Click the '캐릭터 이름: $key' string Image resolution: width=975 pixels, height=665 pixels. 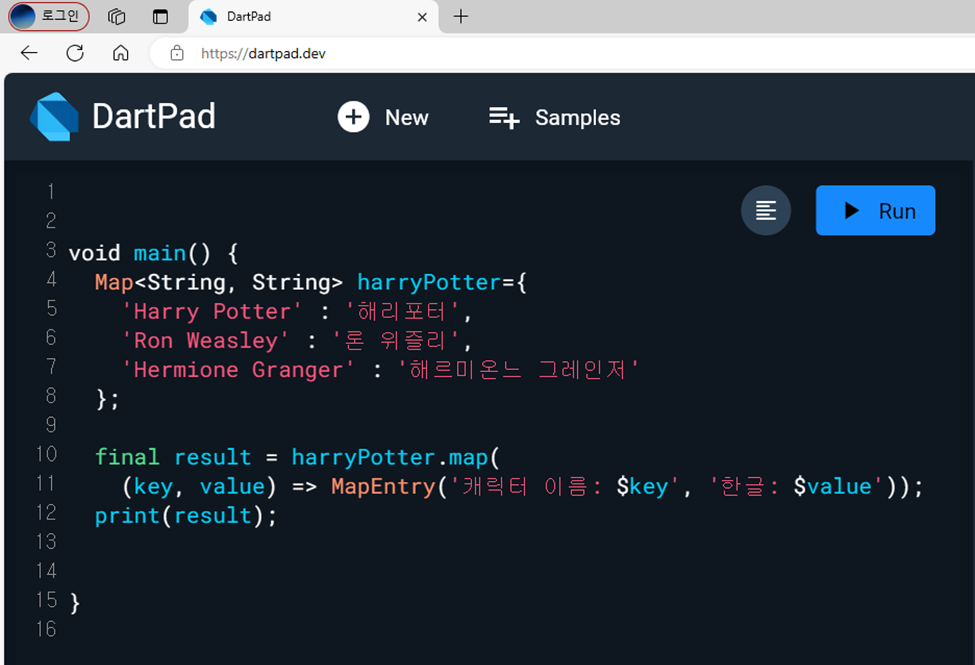(x=565, y=486)
